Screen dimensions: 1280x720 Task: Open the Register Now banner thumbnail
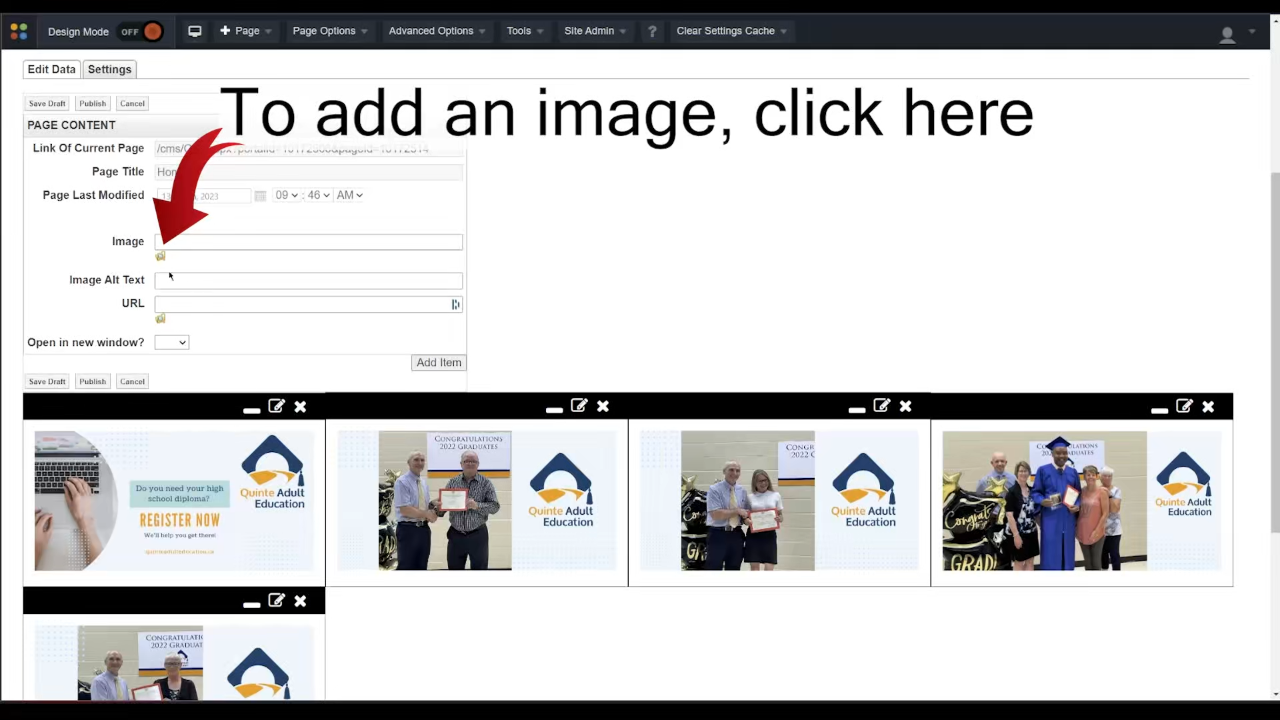[174, 501]
